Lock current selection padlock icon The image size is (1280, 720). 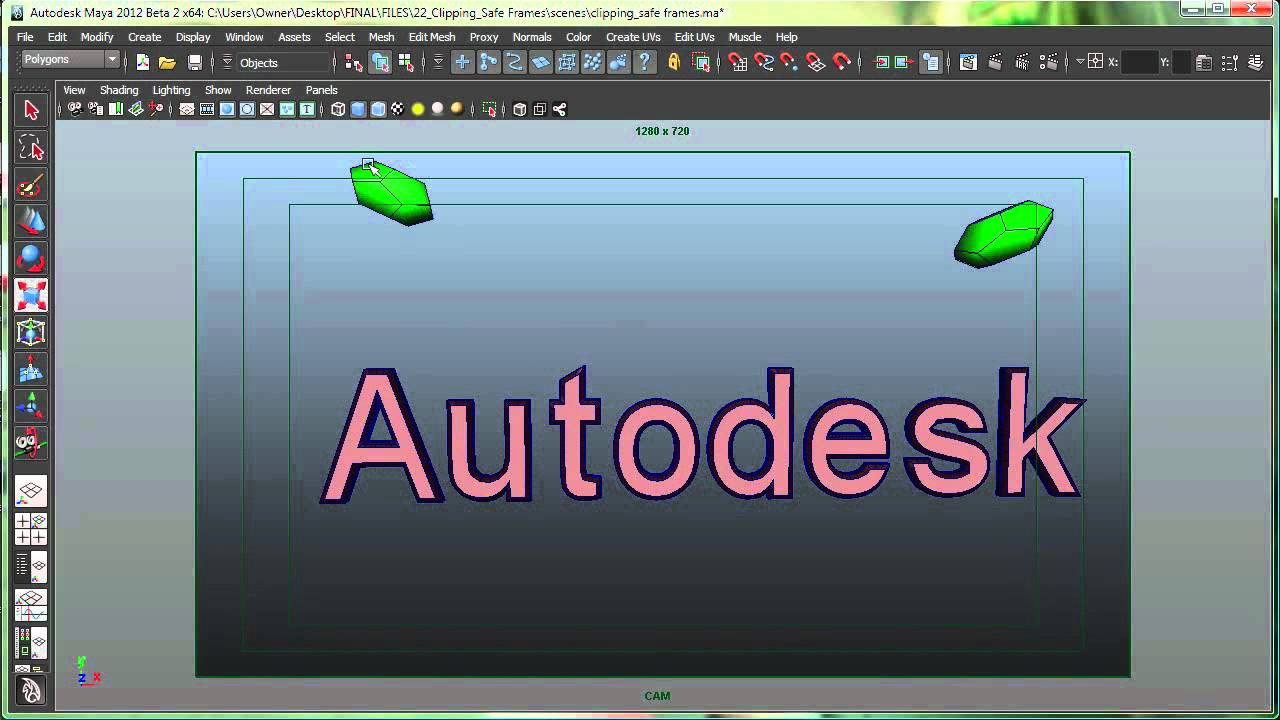pos(674,62)
